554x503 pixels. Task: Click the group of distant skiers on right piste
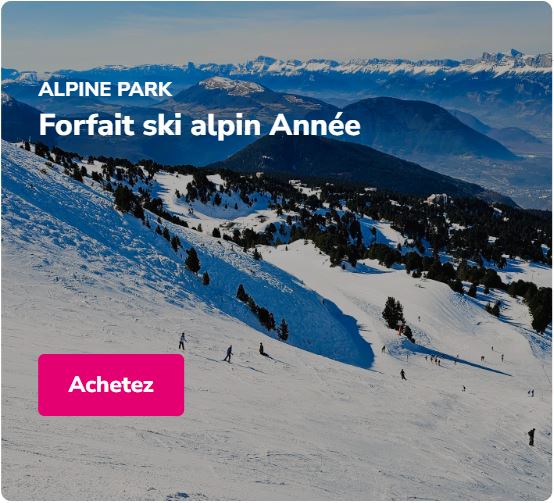tap(433, 360)
